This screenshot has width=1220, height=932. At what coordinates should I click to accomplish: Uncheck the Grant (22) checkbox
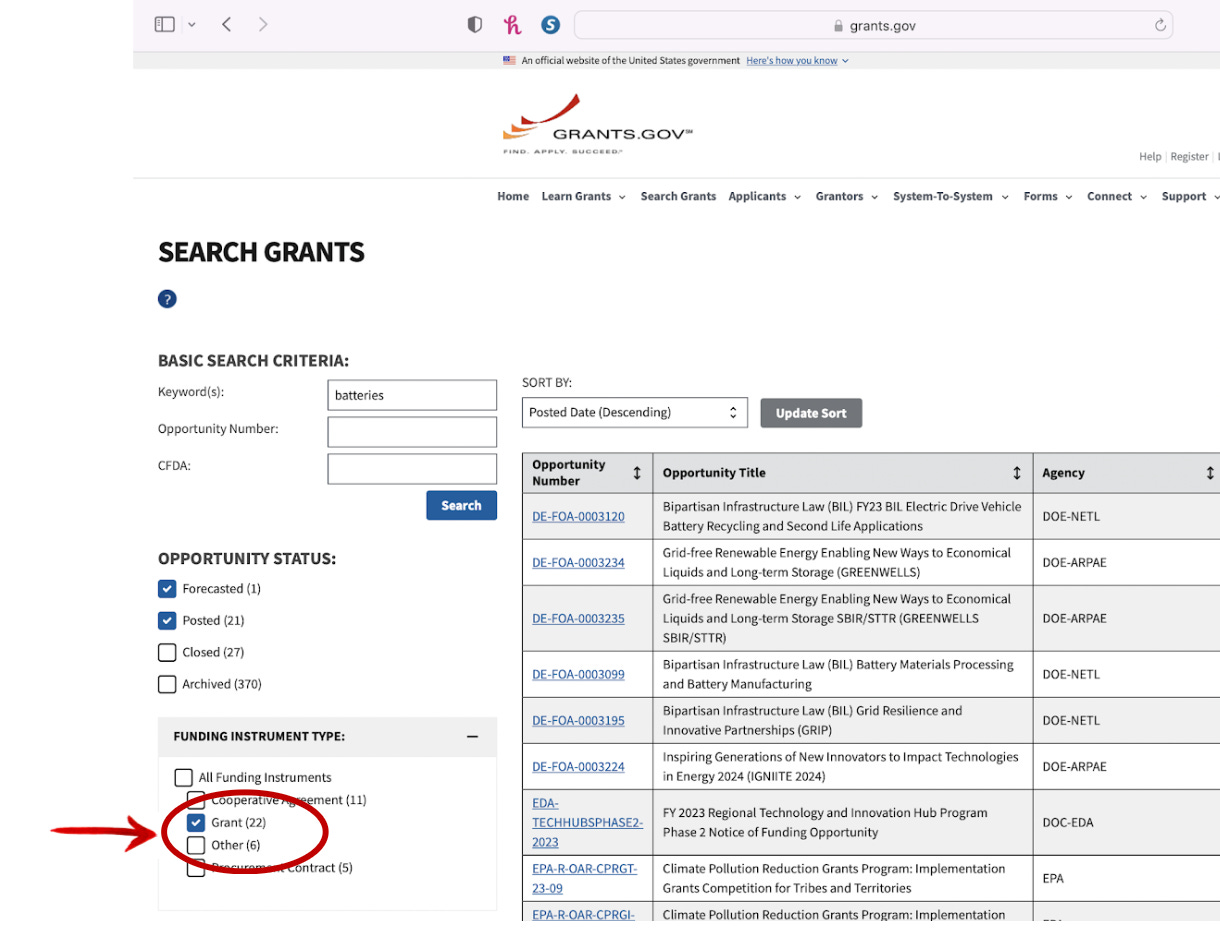(x=196, y=823)
